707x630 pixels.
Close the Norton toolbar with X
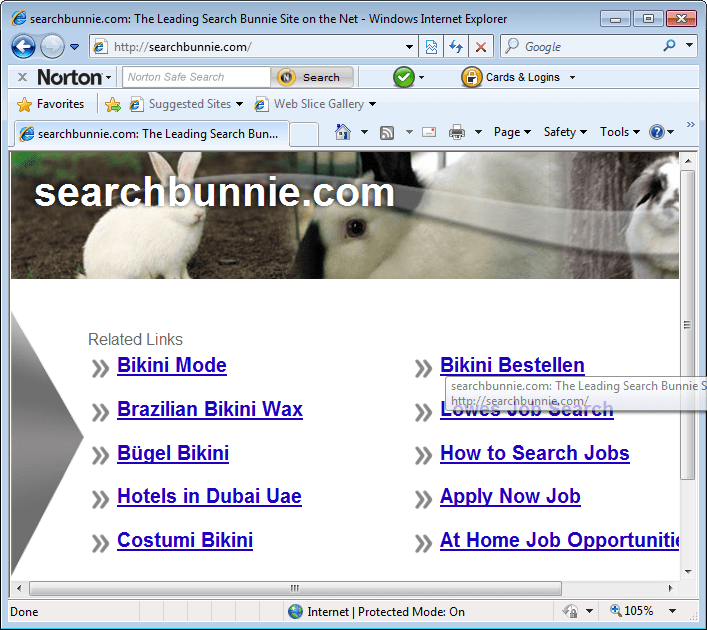point(22,77)
